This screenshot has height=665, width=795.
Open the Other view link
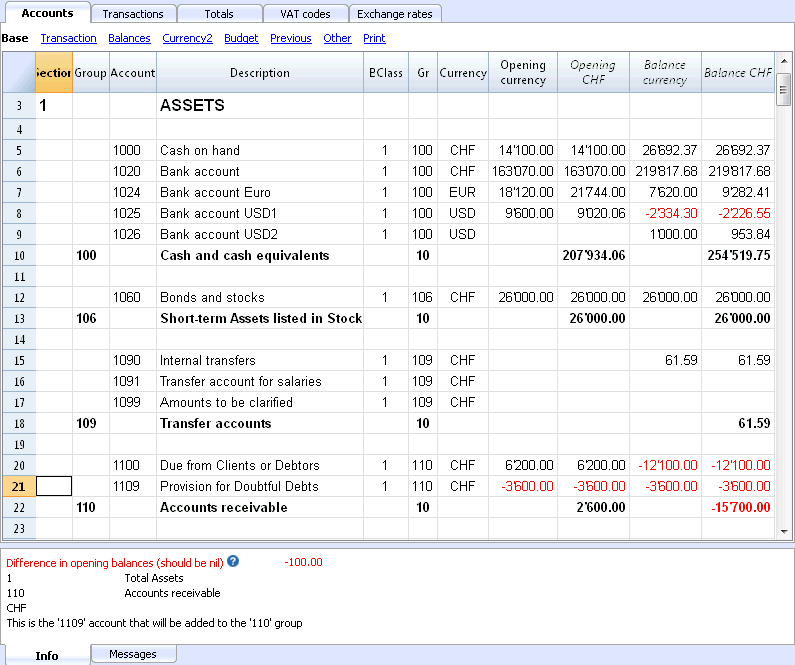tap(337, 38)
